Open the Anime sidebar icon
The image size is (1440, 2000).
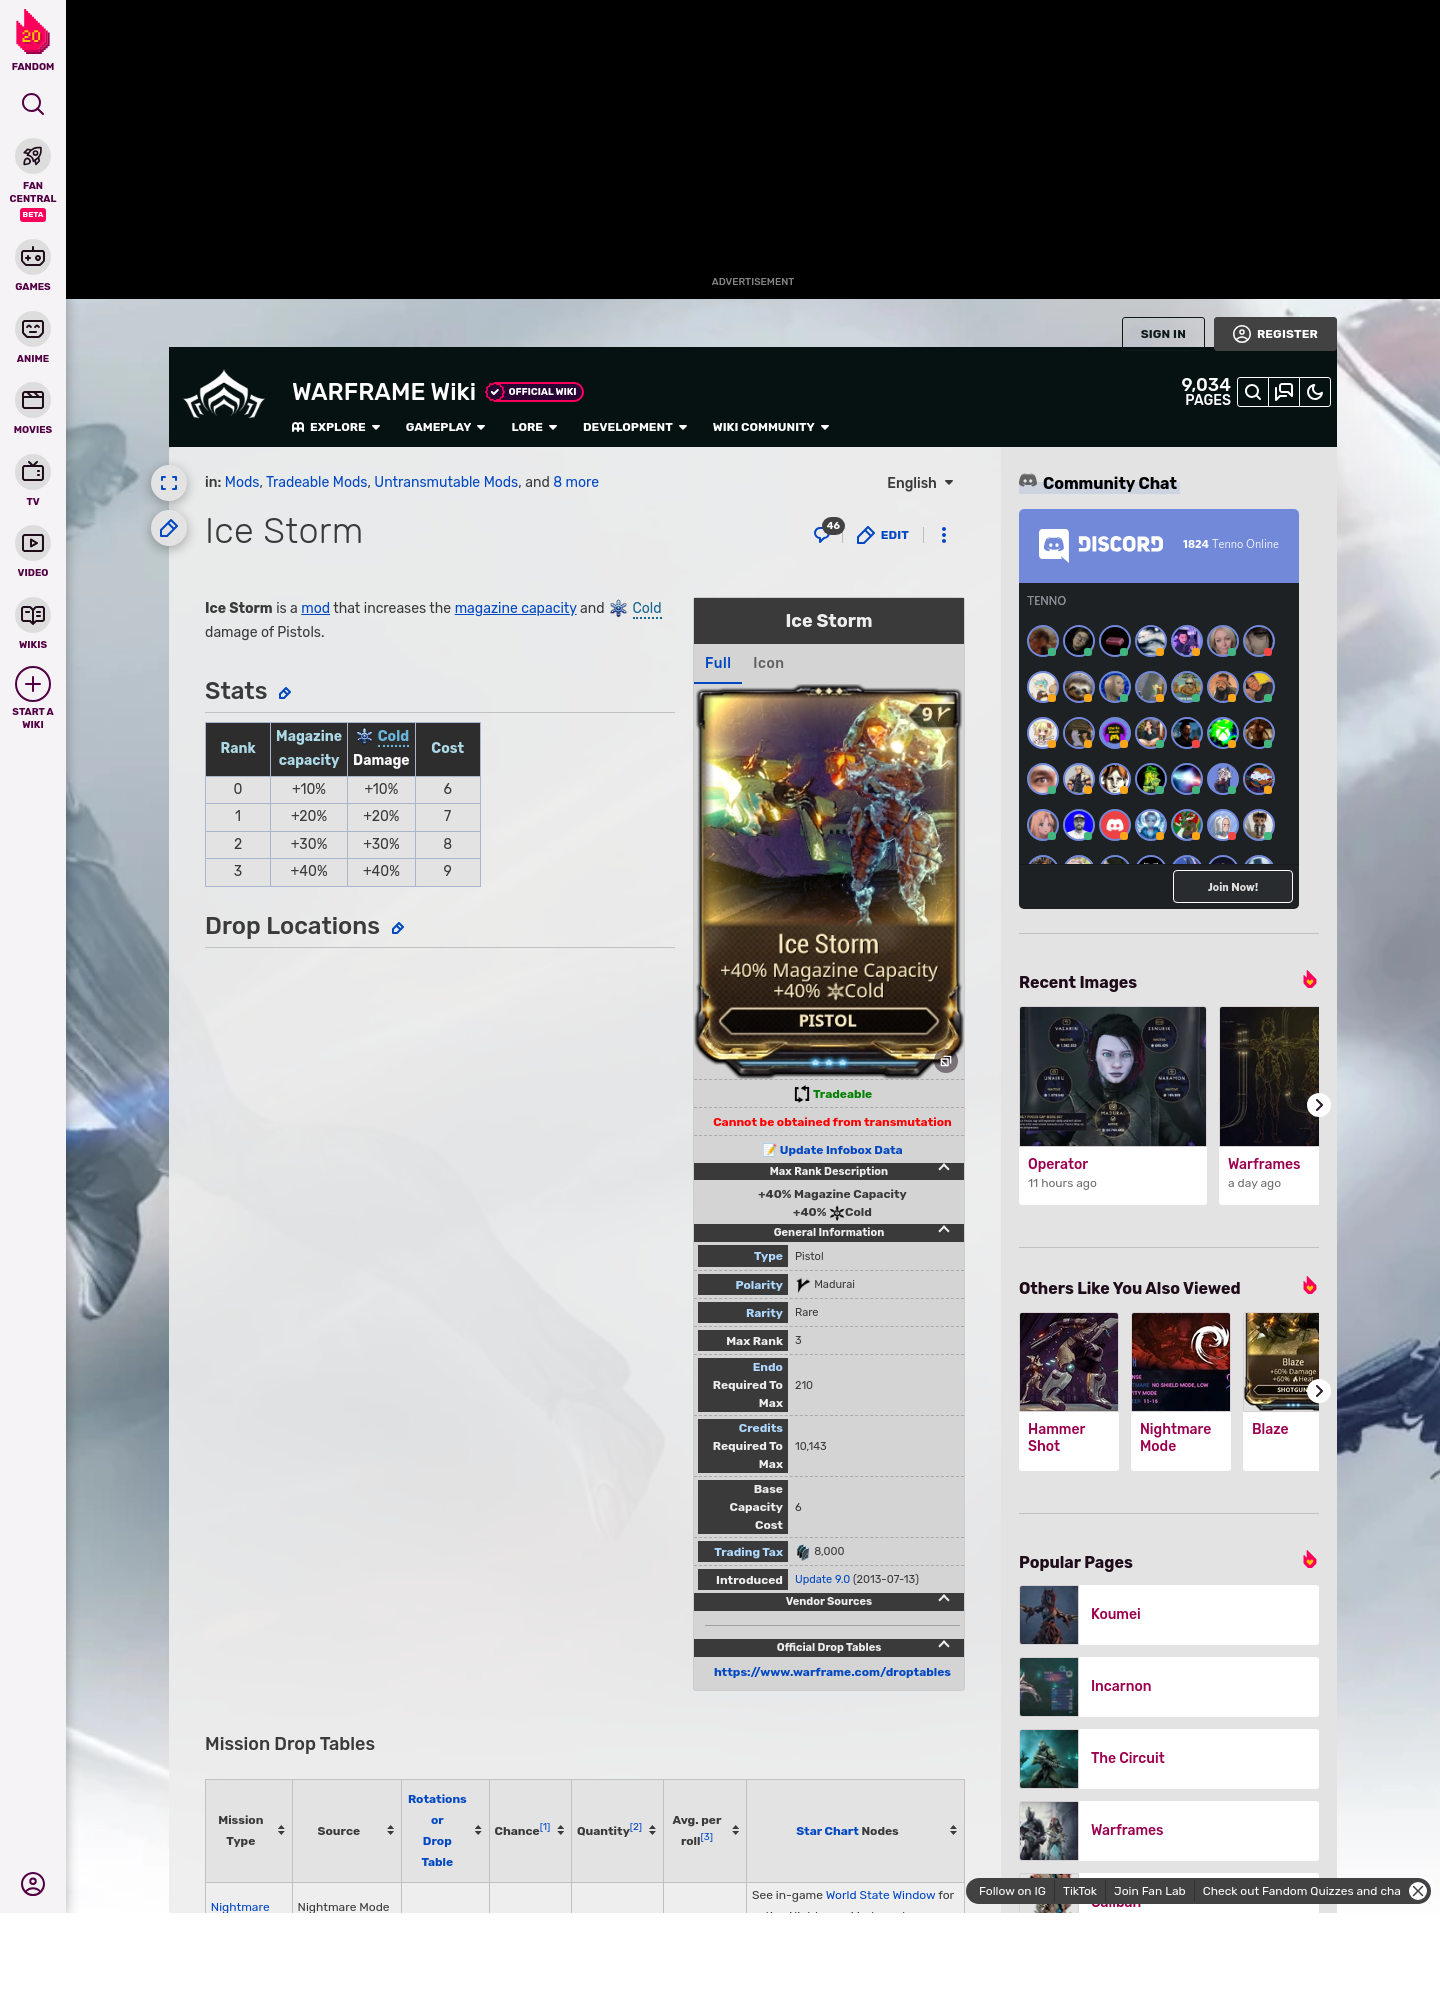click(x=33, y=329)
